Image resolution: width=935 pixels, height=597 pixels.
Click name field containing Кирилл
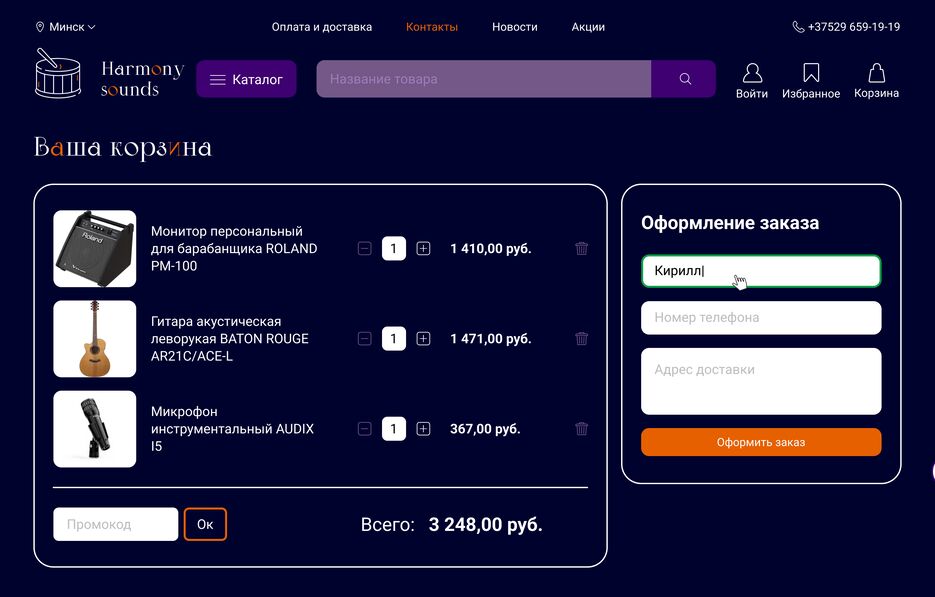click(x=761, y=271)
